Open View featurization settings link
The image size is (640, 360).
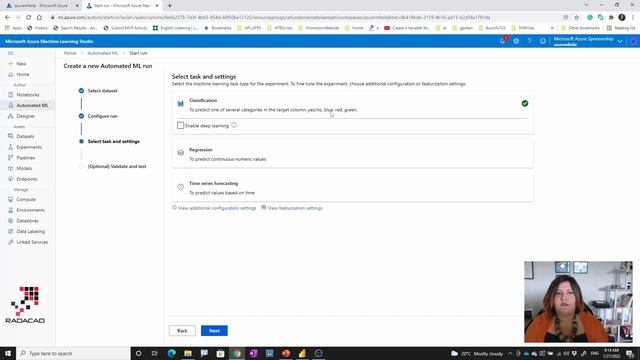[292, 208]
